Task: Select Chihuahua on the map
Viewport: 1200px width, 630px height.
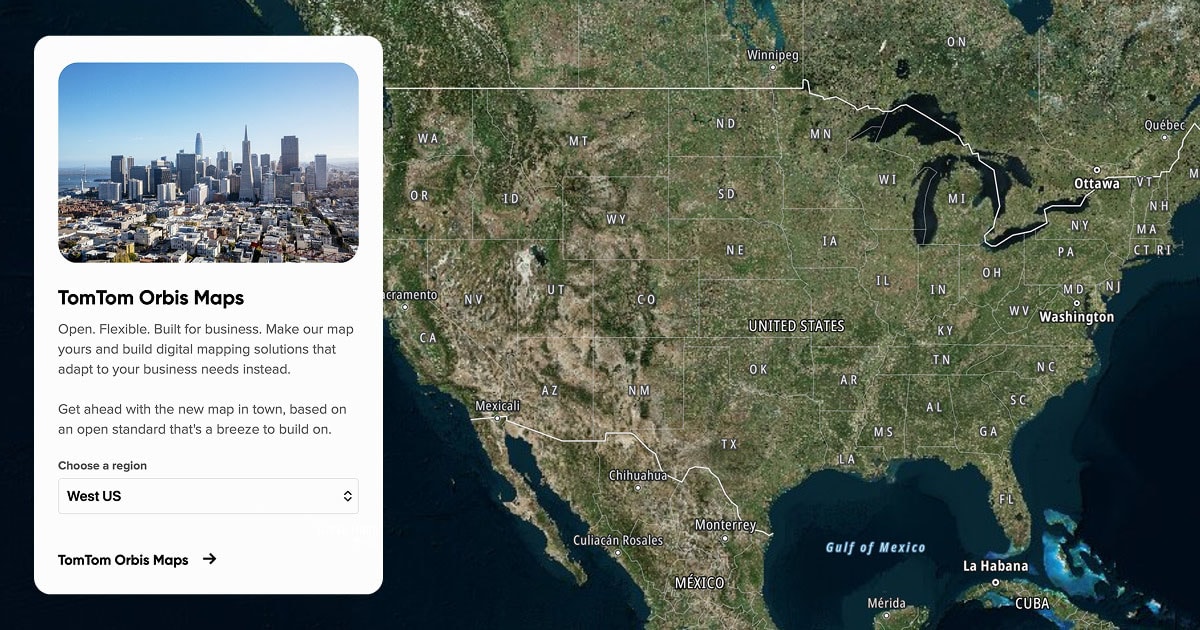Action: [x=638, y=476]
